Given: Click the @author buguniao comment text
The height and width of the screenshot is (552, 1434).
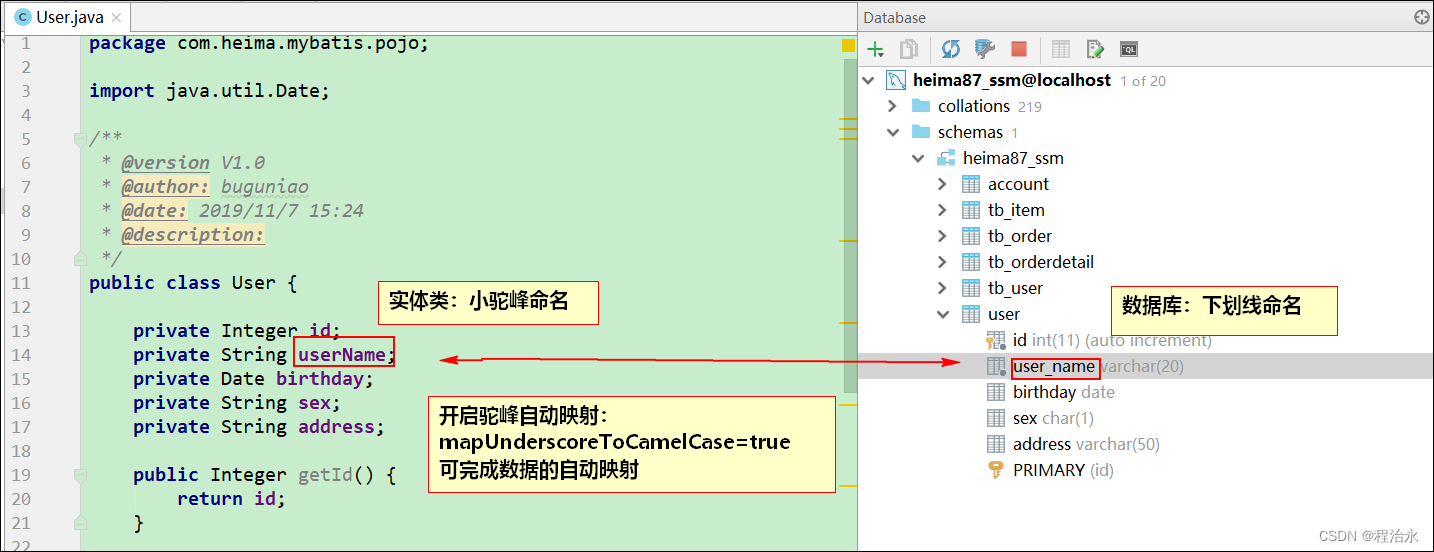Looking at the screenshot, I should tap(215, 187).
